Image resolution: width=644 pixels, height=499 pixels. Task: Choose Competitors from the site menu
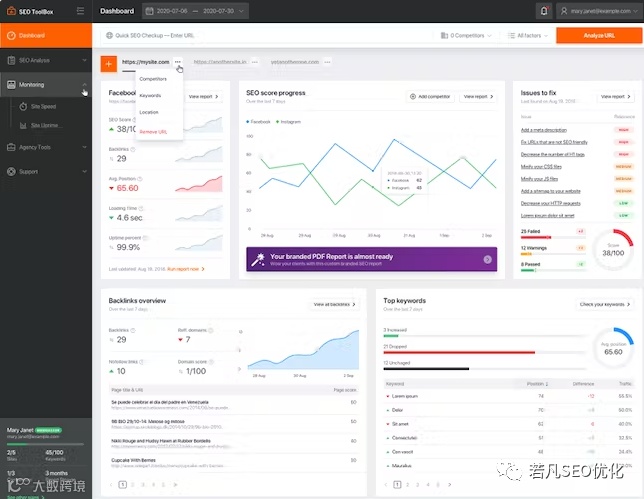point(153,79)
